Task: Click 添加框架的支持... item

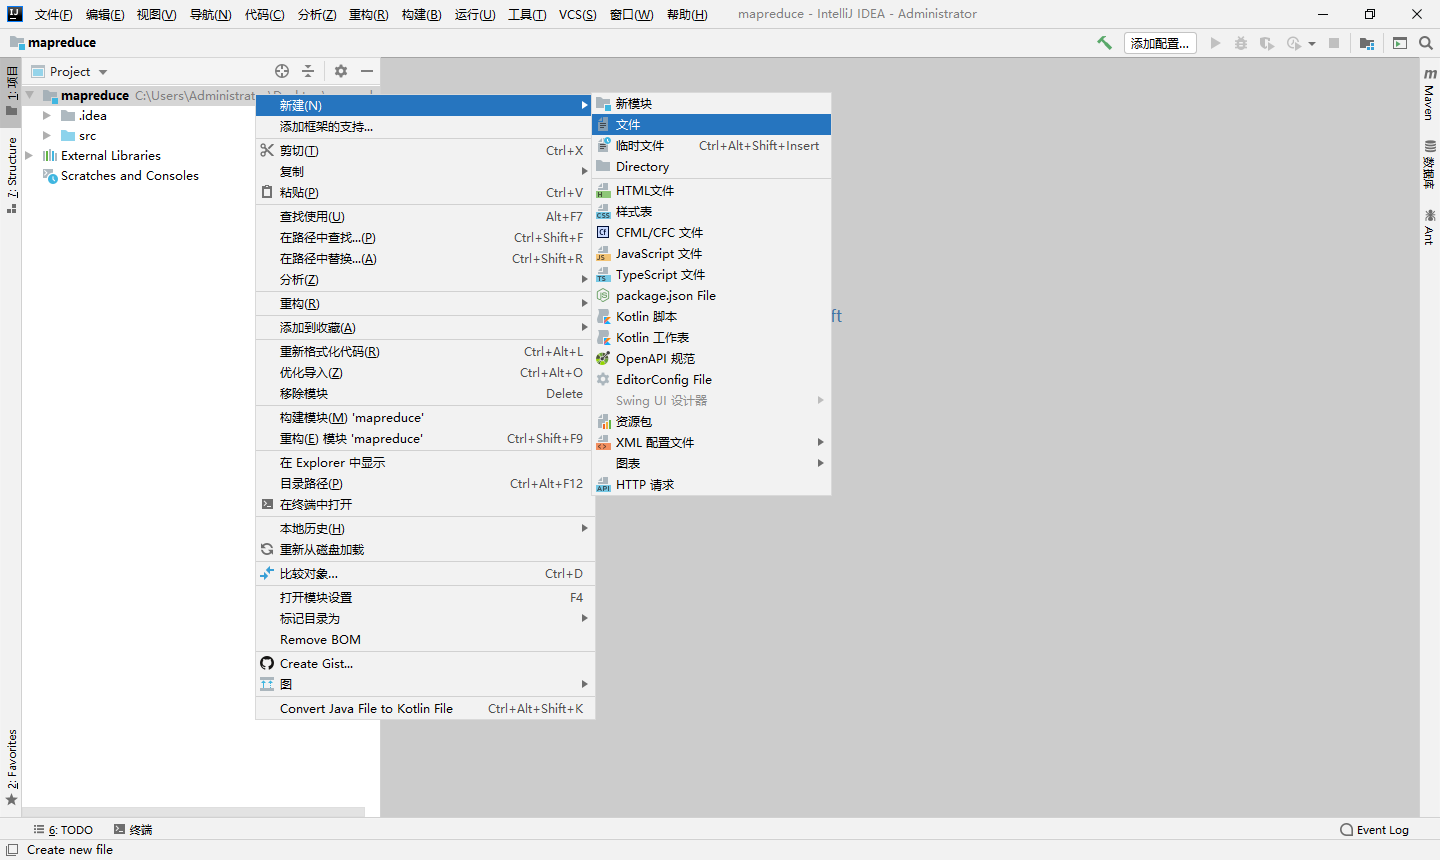Action: click(x=425, y=126)
